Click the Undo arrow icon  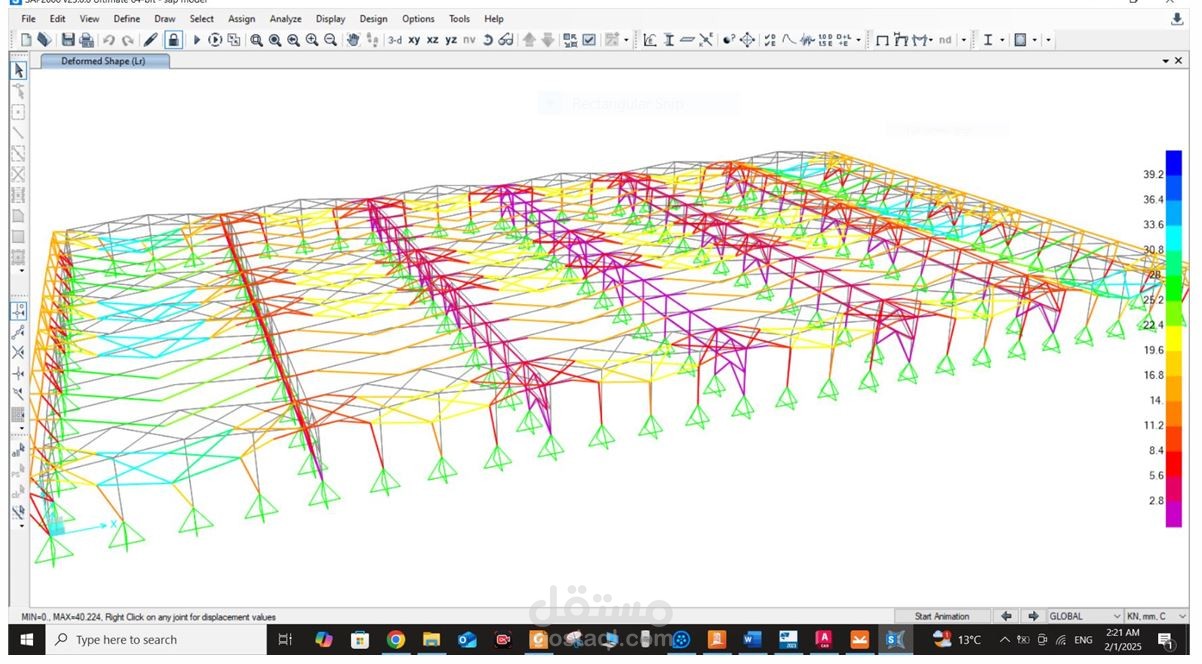(108, 40)
